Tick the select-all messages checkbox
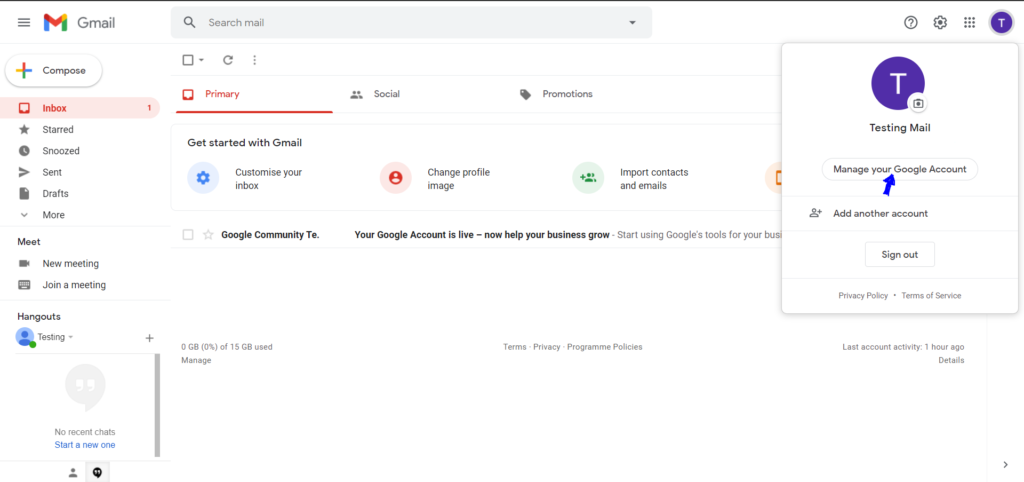Viewport: 1024px width, 482px height. pos(188,60)
